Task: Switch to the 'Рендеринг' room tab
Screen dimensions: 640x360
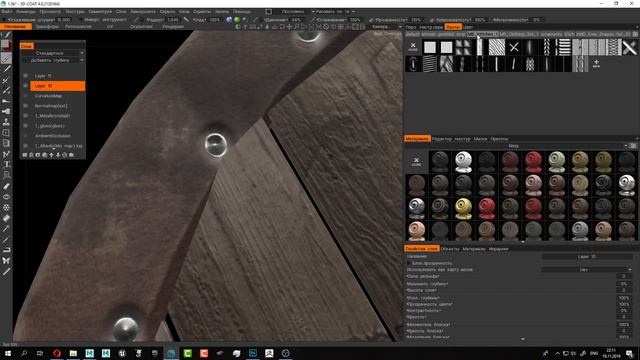Action: (x=173, y=27)
